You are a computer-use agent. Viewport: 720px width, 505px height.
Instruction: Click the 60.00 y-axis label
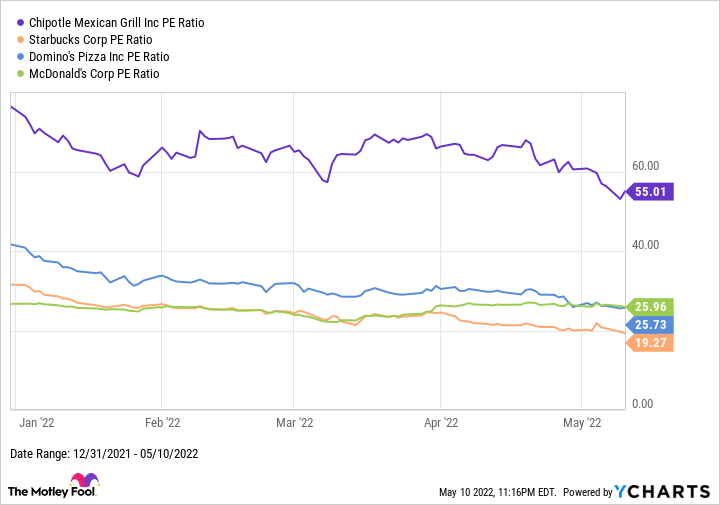coord(644,166)
